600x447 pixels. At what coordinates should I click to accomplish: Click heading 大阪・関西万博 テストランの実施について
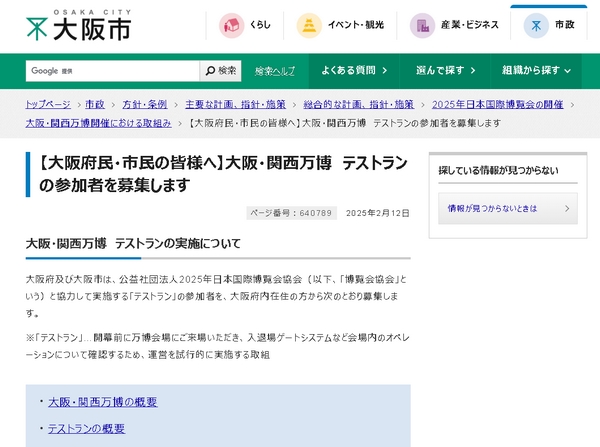[133, 243]
